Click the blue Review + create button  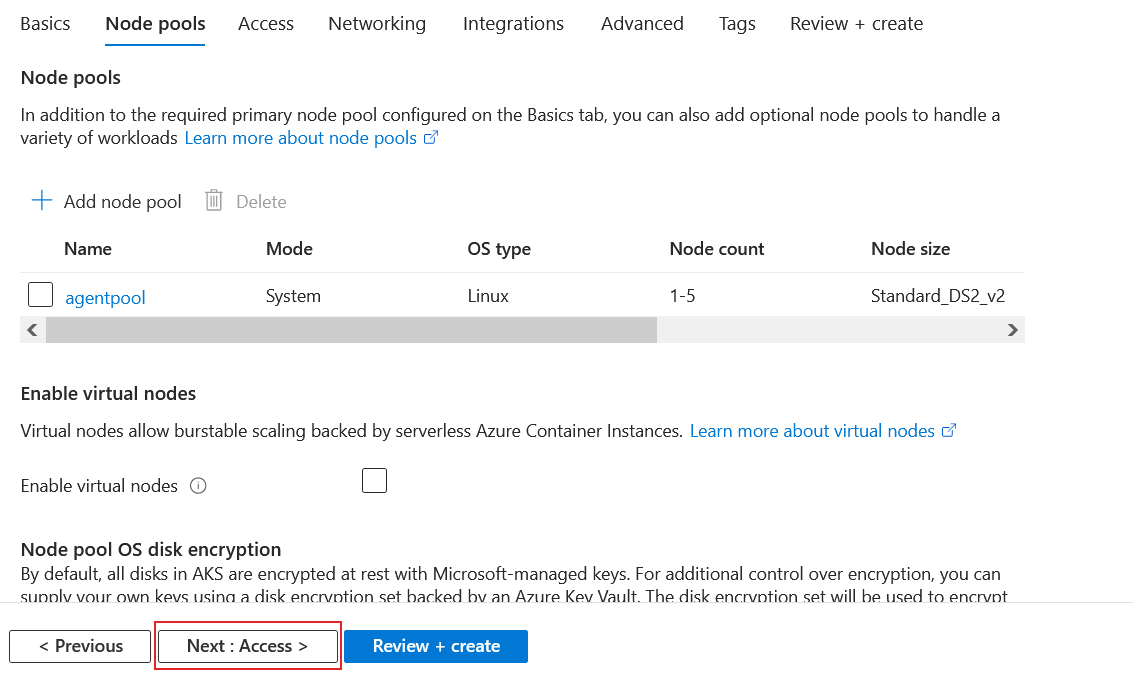click(x=436, y=646)
